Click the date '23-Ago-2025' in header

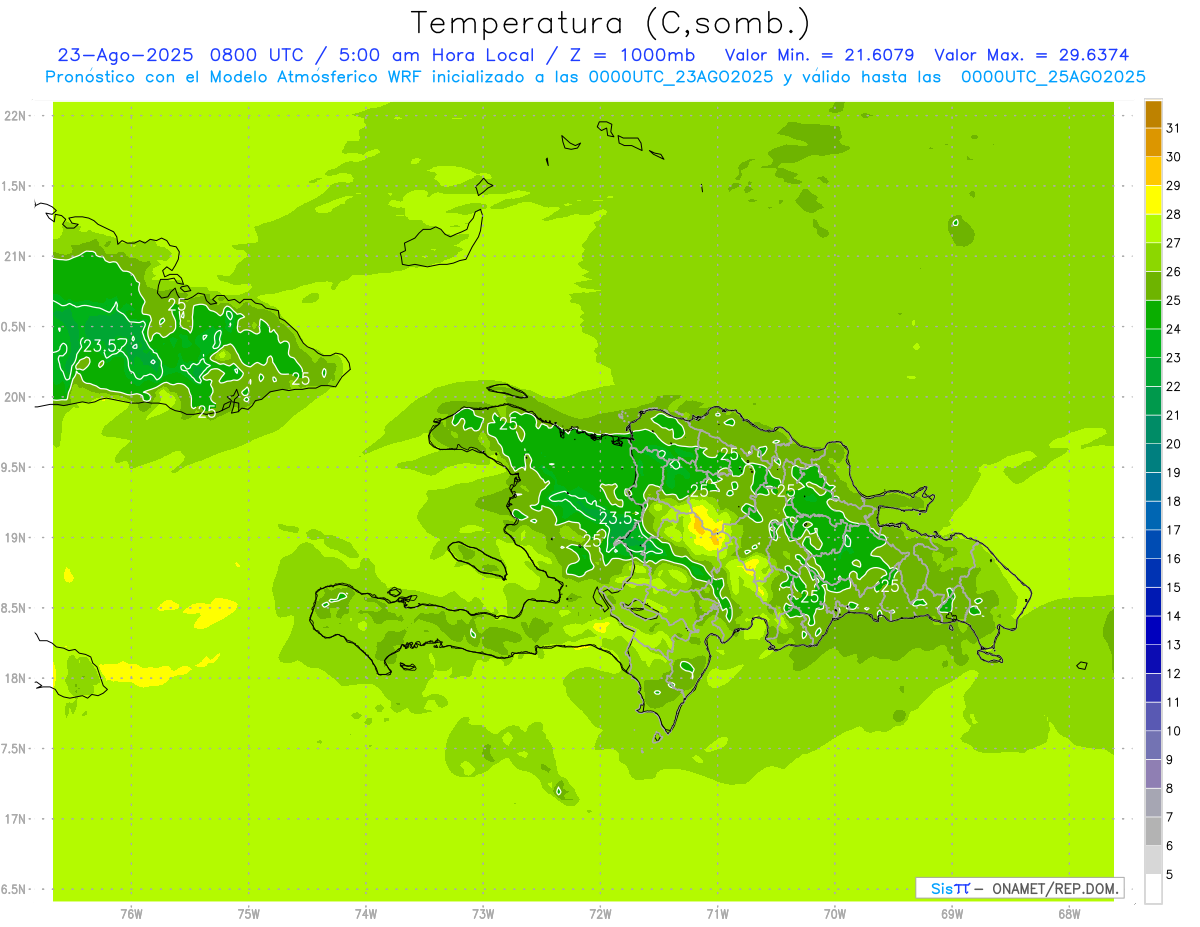[x=124, y=55]
